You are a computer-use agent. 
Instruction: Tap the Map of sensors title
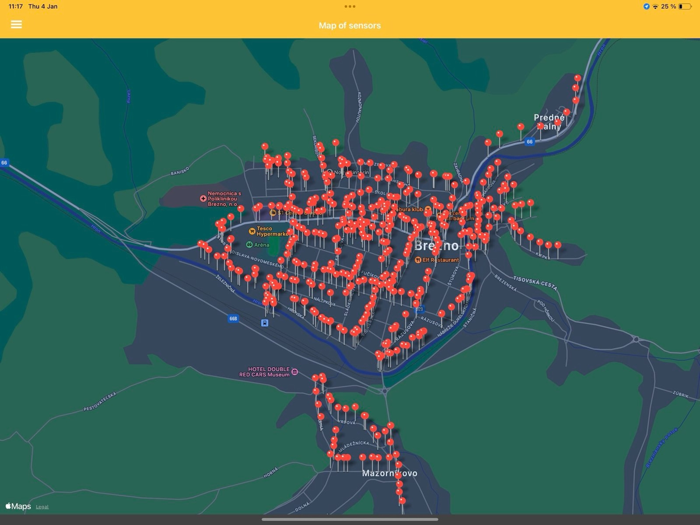tap(350, 25)
